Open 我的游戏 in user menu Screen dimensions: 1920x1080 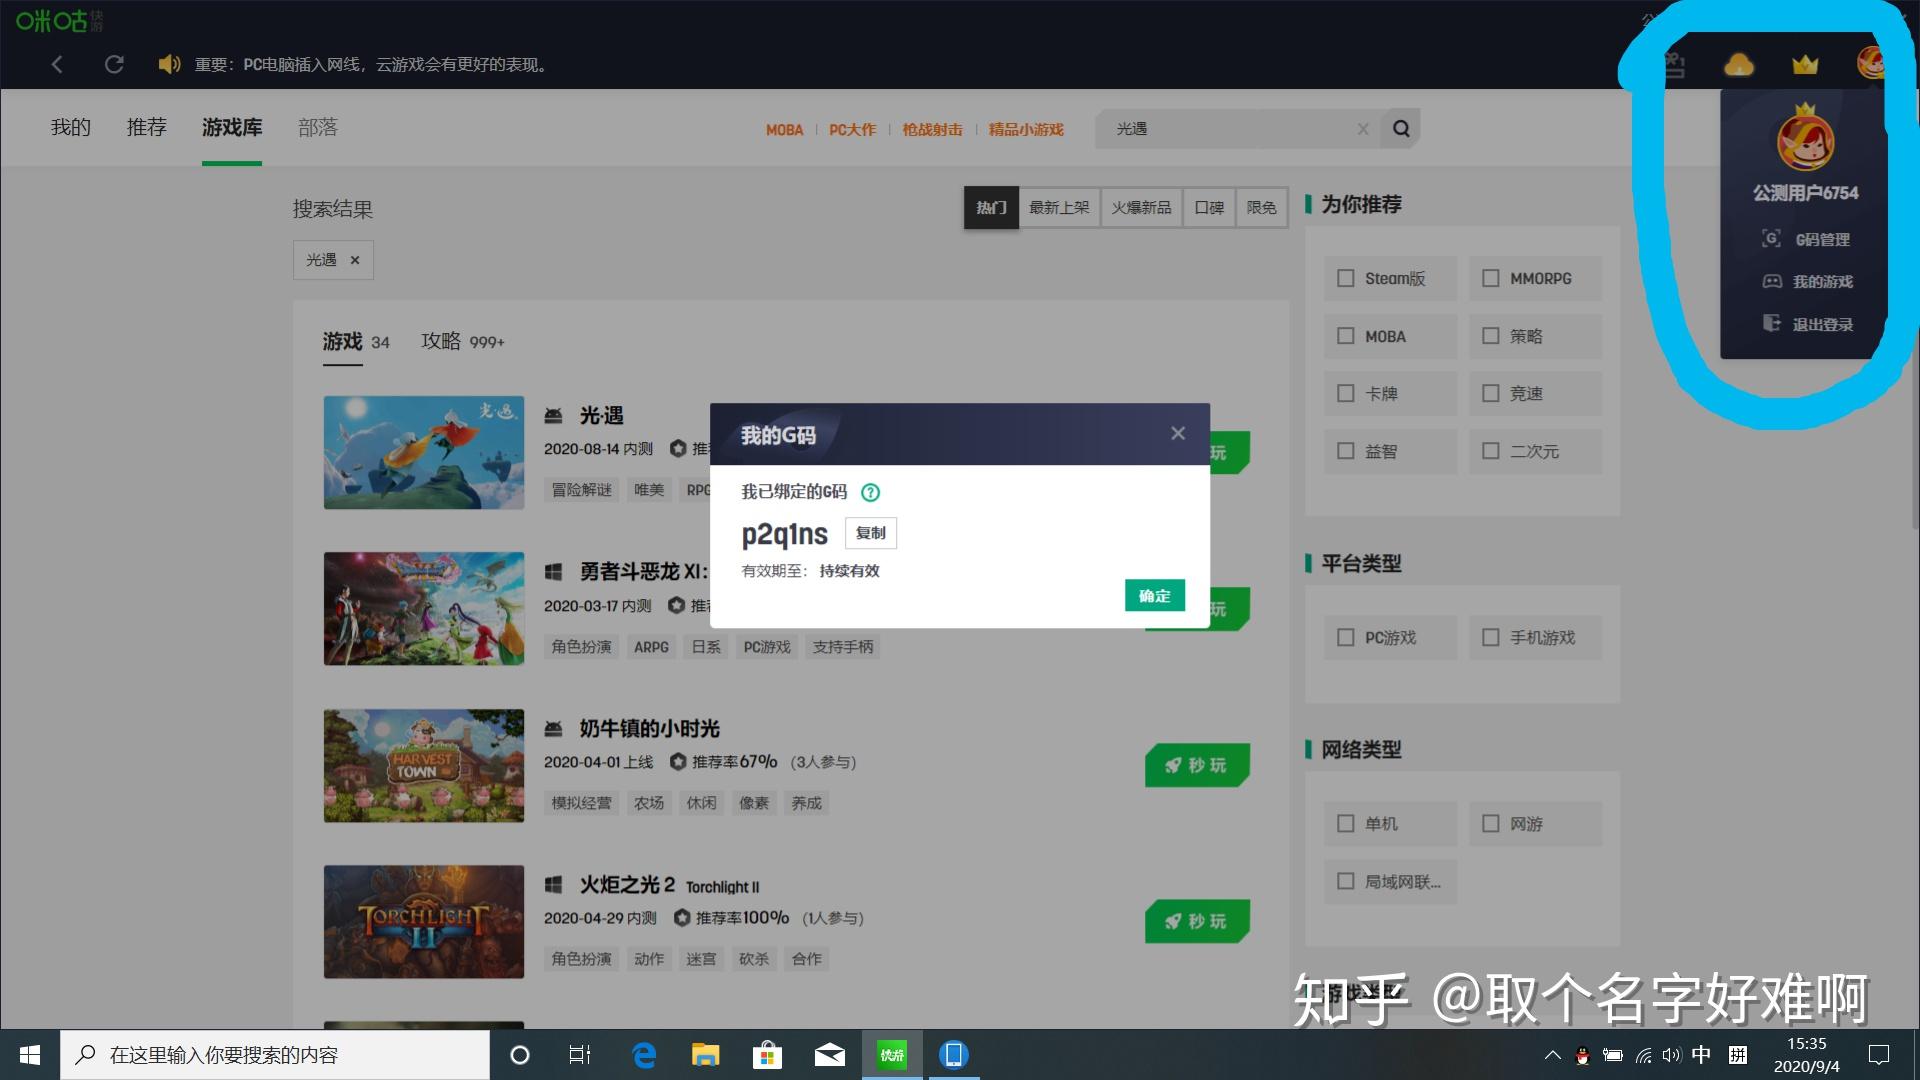[1806, 282]
